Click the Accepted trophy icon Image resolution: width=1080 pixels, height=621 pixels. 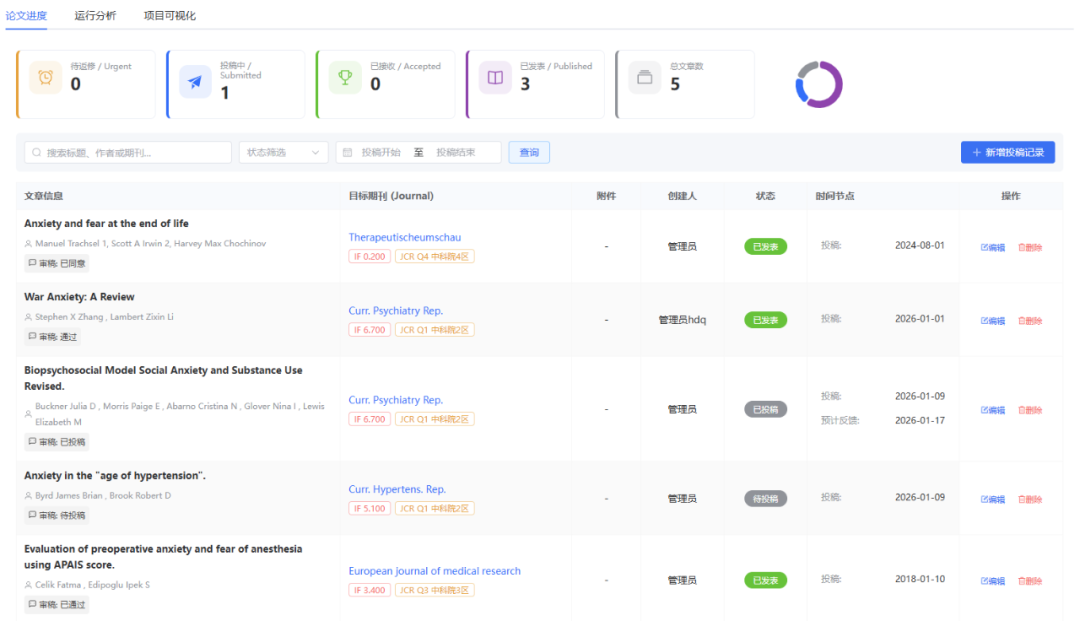(345, 79)
